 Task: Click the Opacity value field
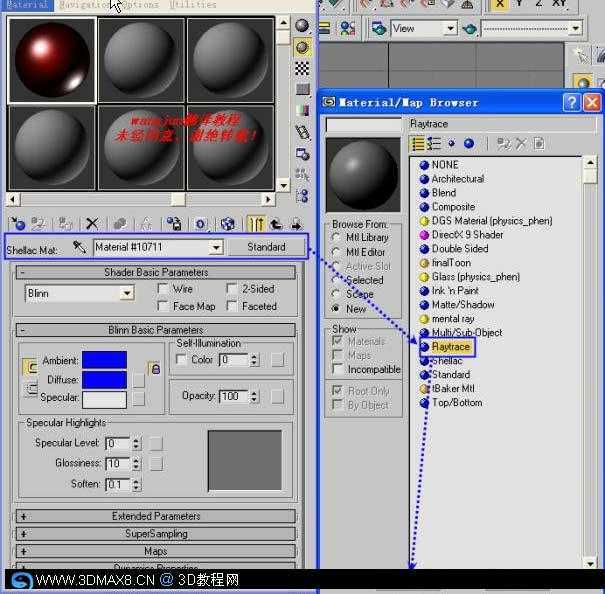coord(234,396)
